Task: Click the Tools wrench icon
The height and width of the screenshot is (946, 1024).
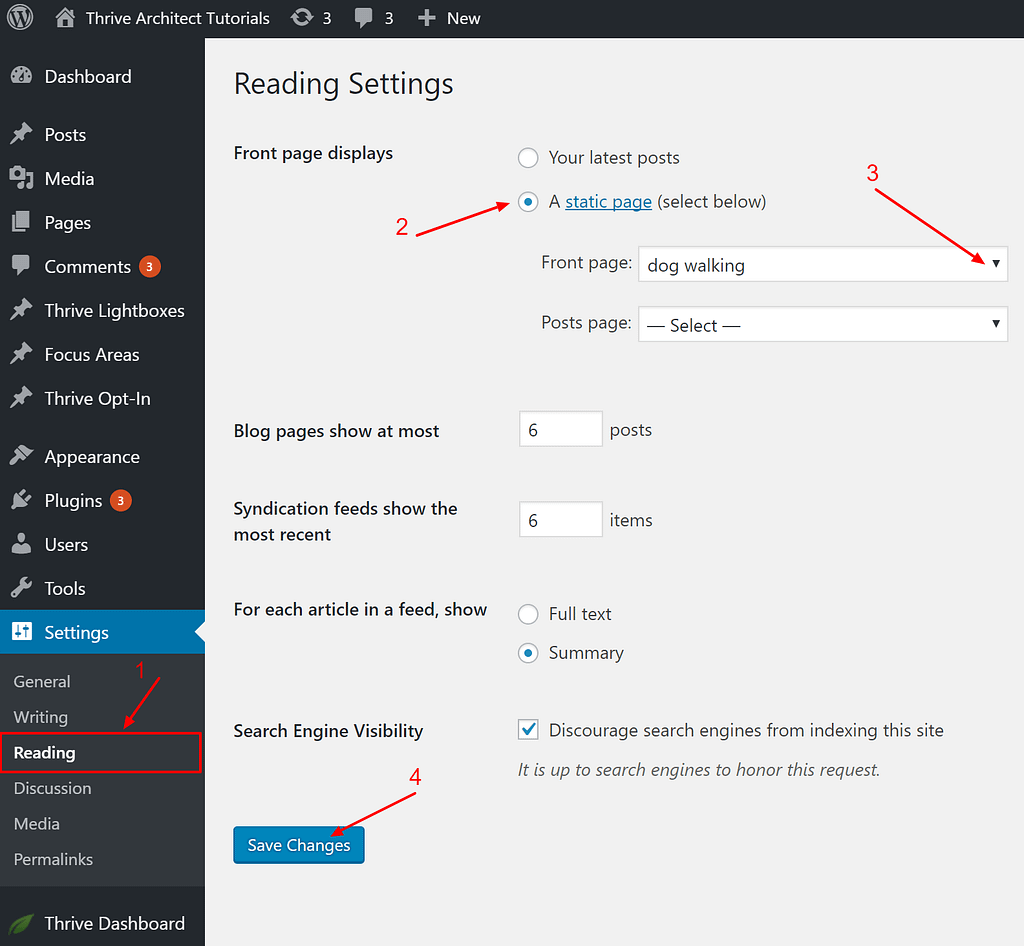Action: tap(22, 588)
